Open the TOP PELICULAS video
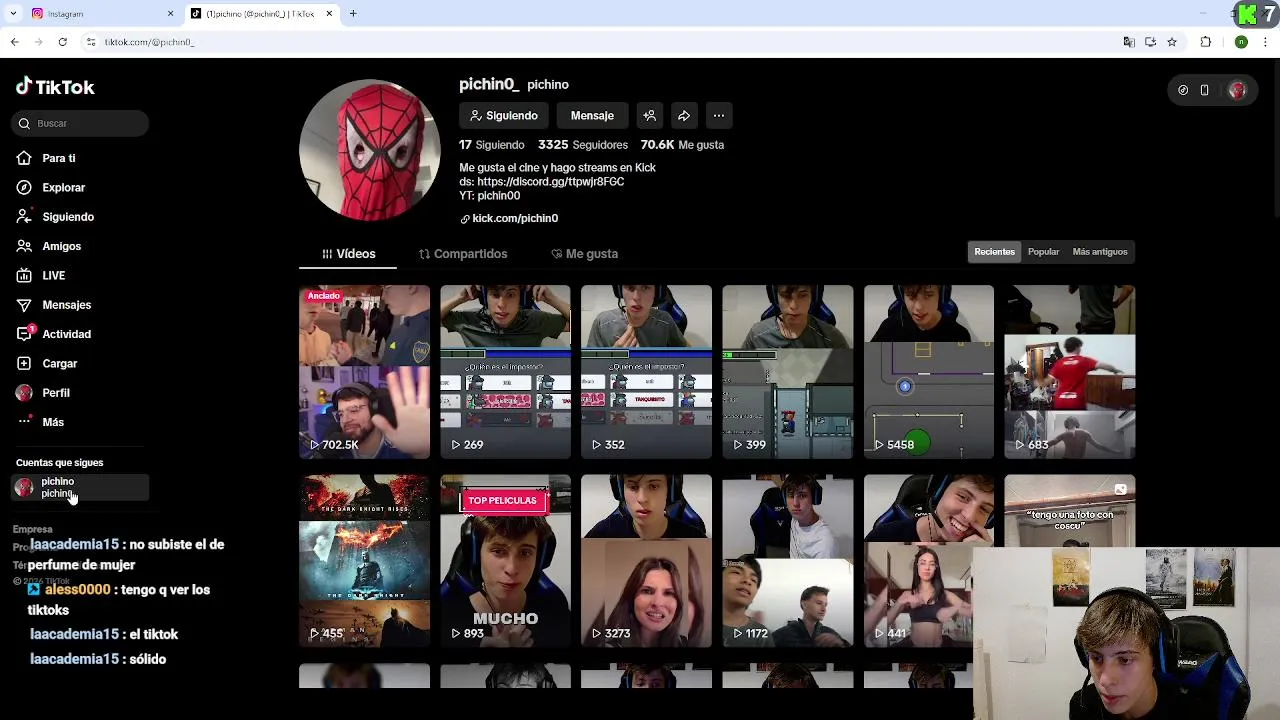 click(506, 561)
